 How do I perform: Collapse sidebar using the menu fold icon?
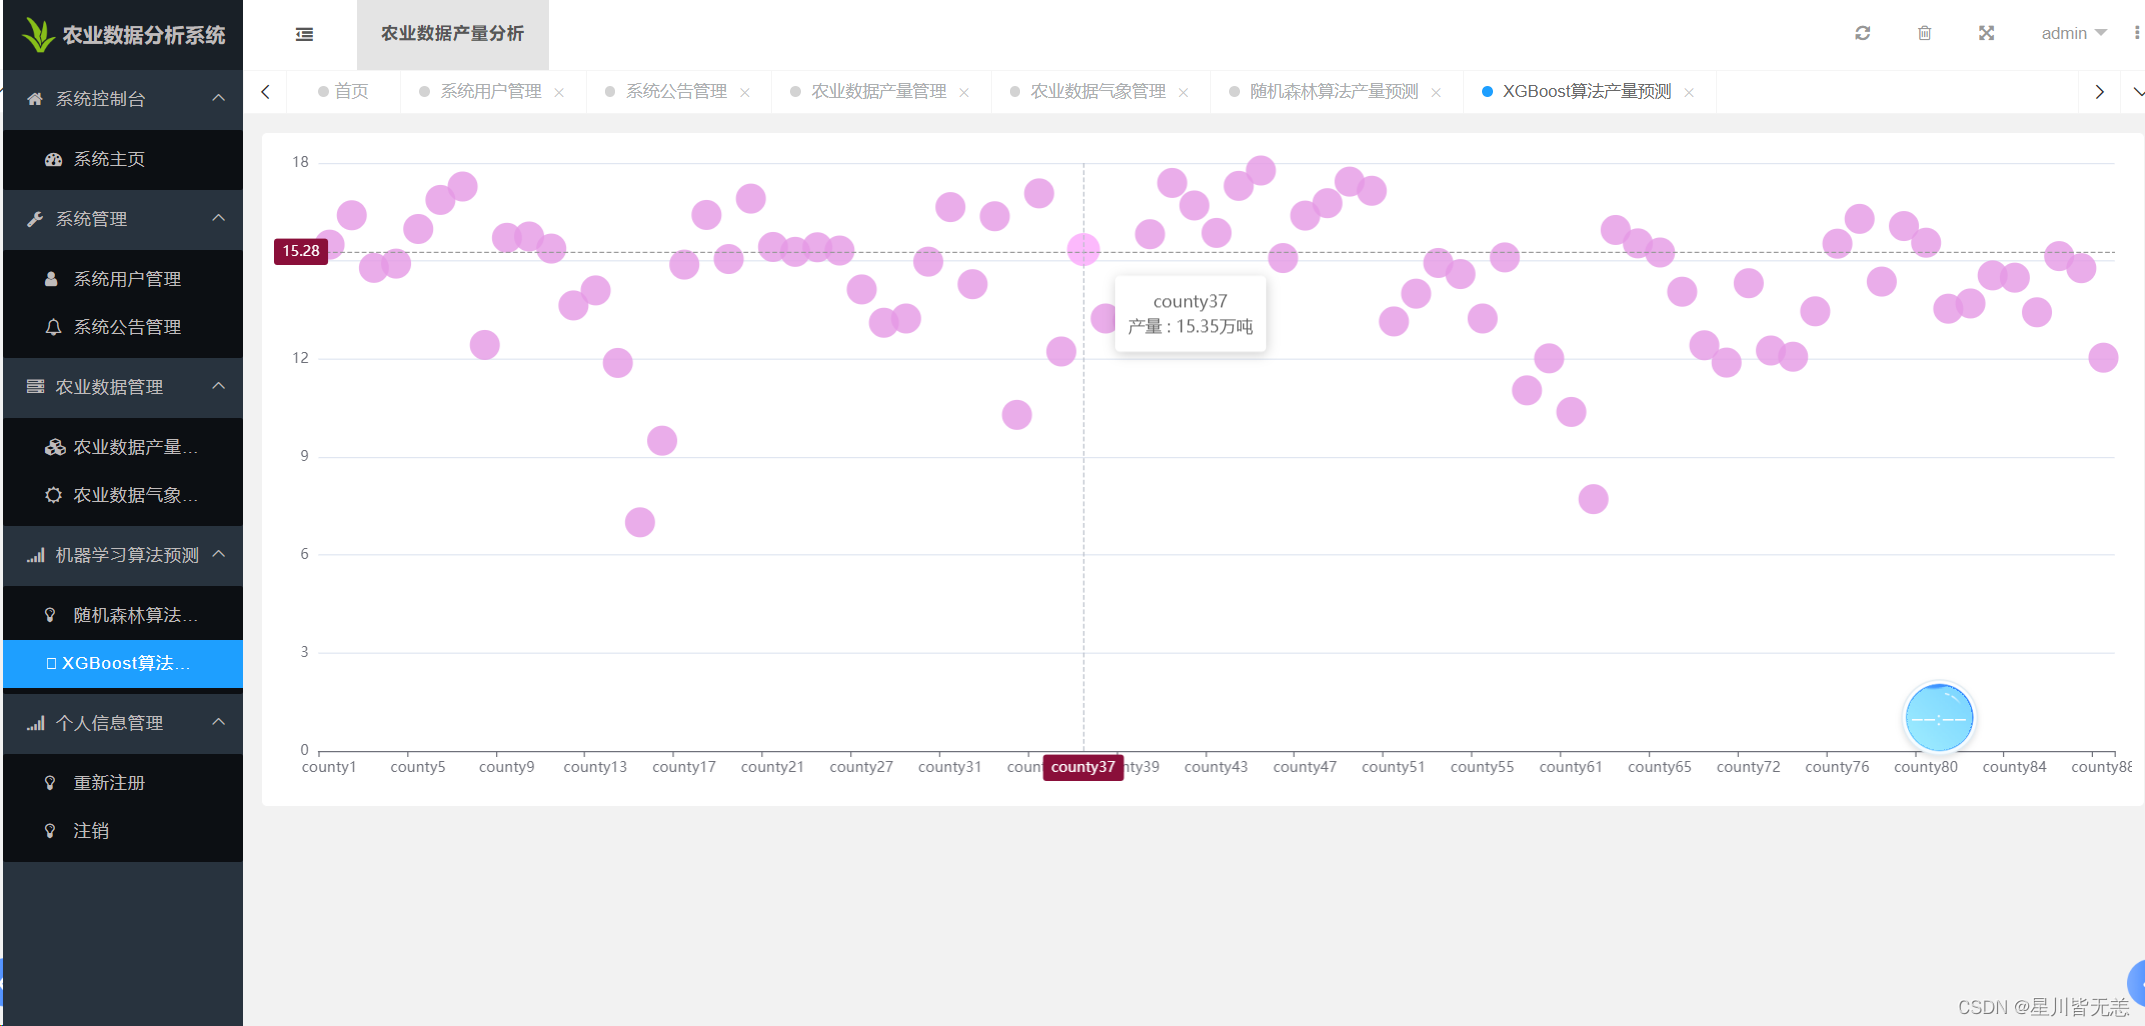304,34
